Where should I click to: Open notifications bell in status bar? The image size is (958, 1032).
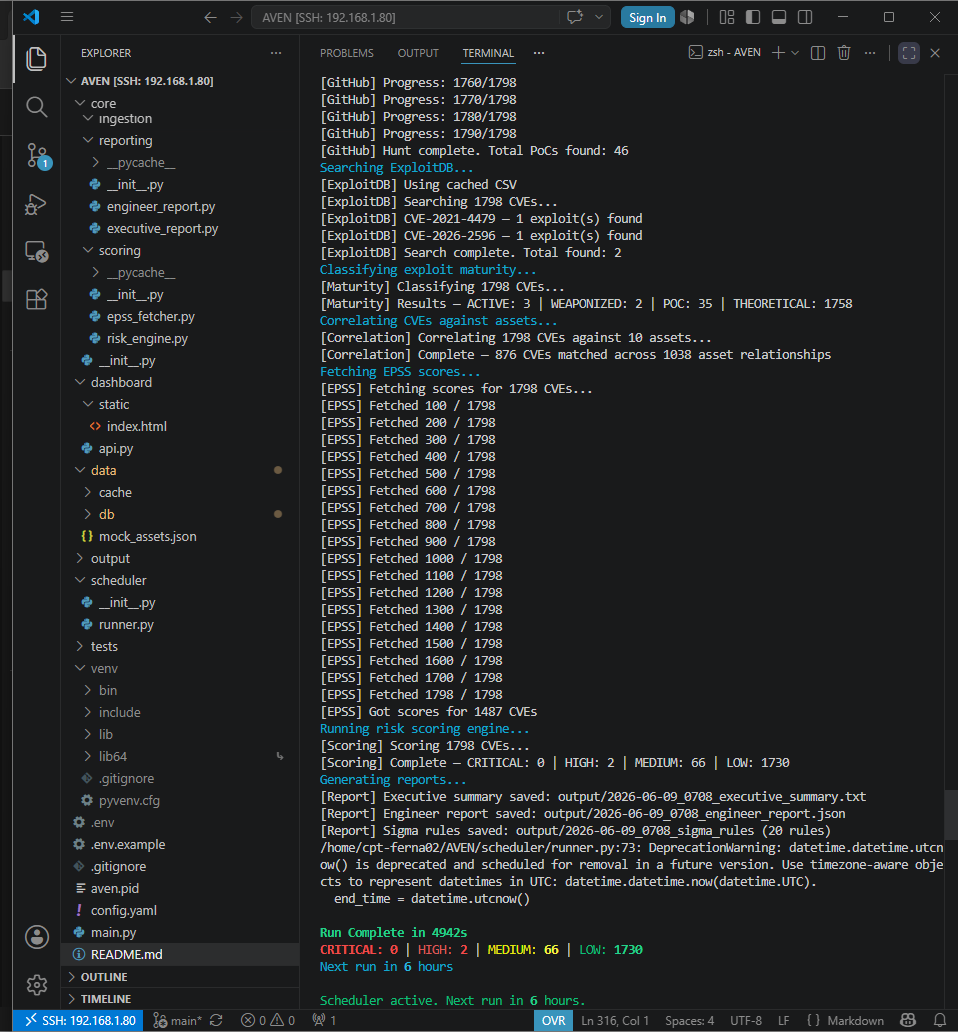pyautogui.click(x=940, y=1021)
